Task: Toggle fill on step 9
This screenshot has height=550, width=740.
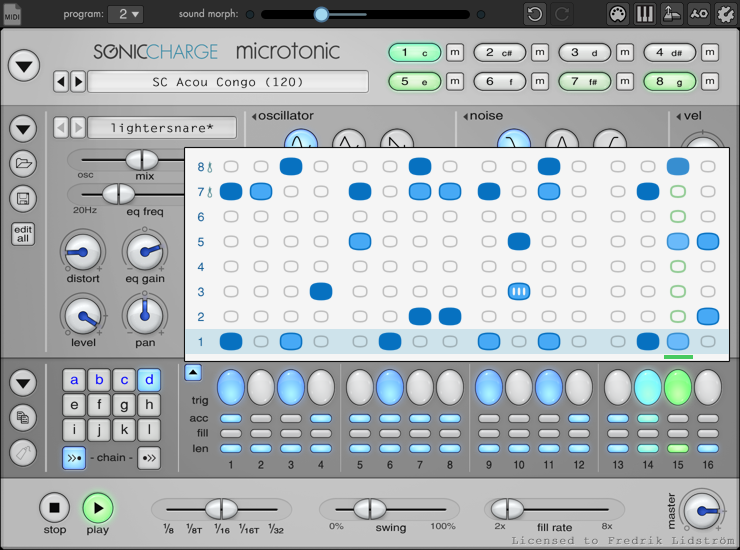Action: click(489, 433)
